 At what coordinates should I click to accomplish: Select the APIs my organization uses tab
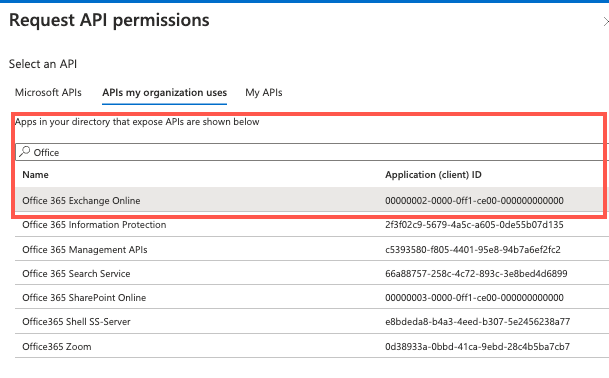pyautogui.click(x=164, y=92)
